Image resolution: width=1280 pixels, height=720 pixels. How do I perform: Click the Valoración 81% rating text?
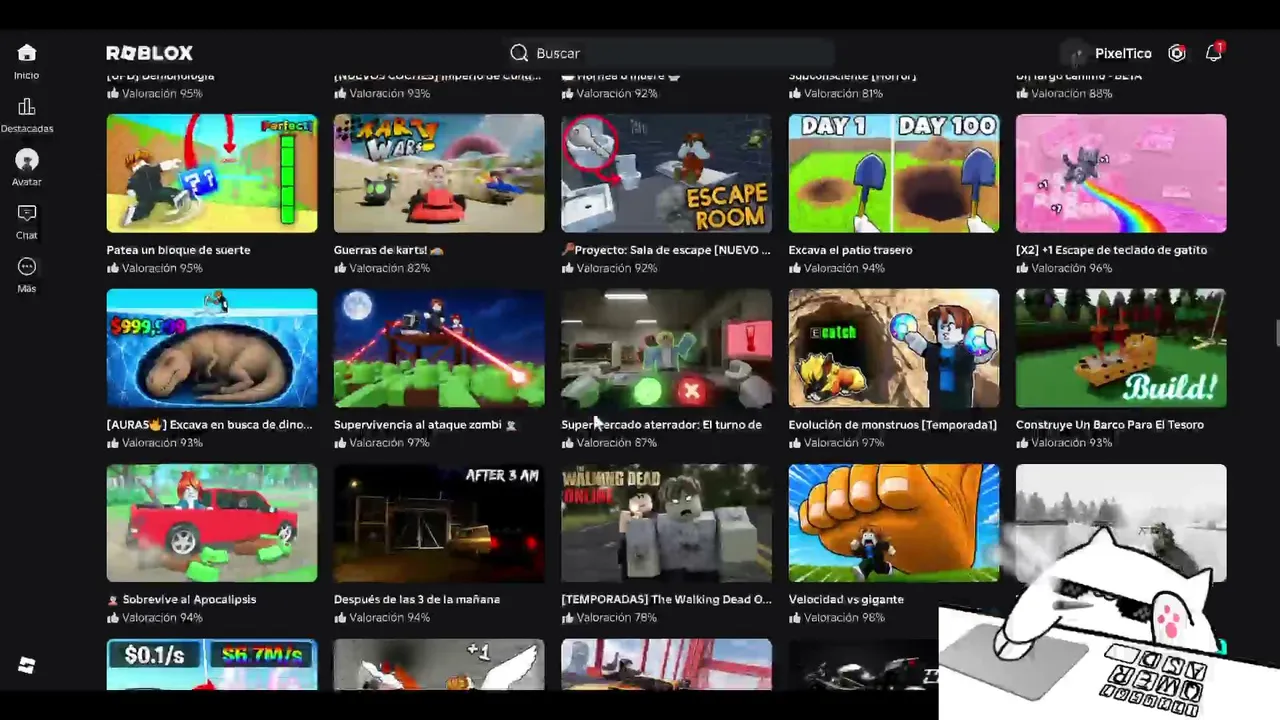(844, 93)
